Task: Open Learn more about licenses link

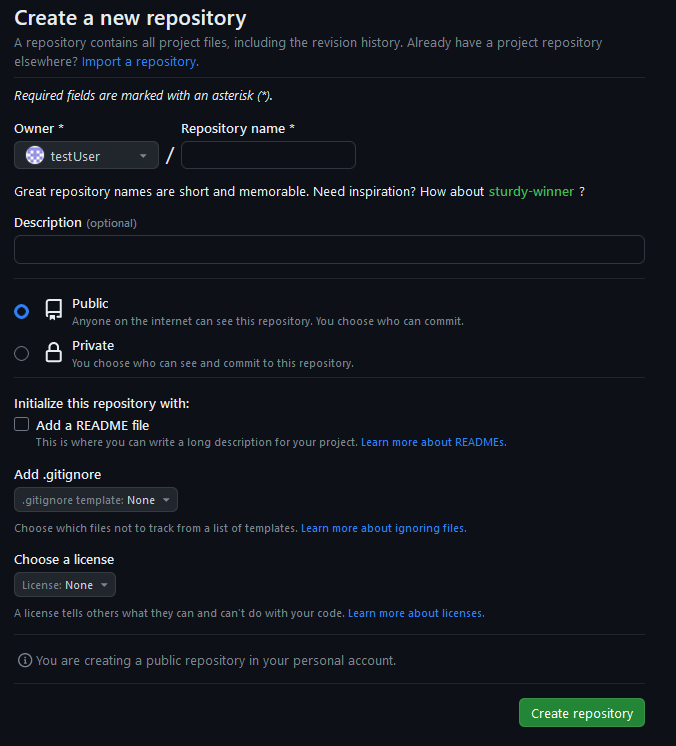Action: 416,613
